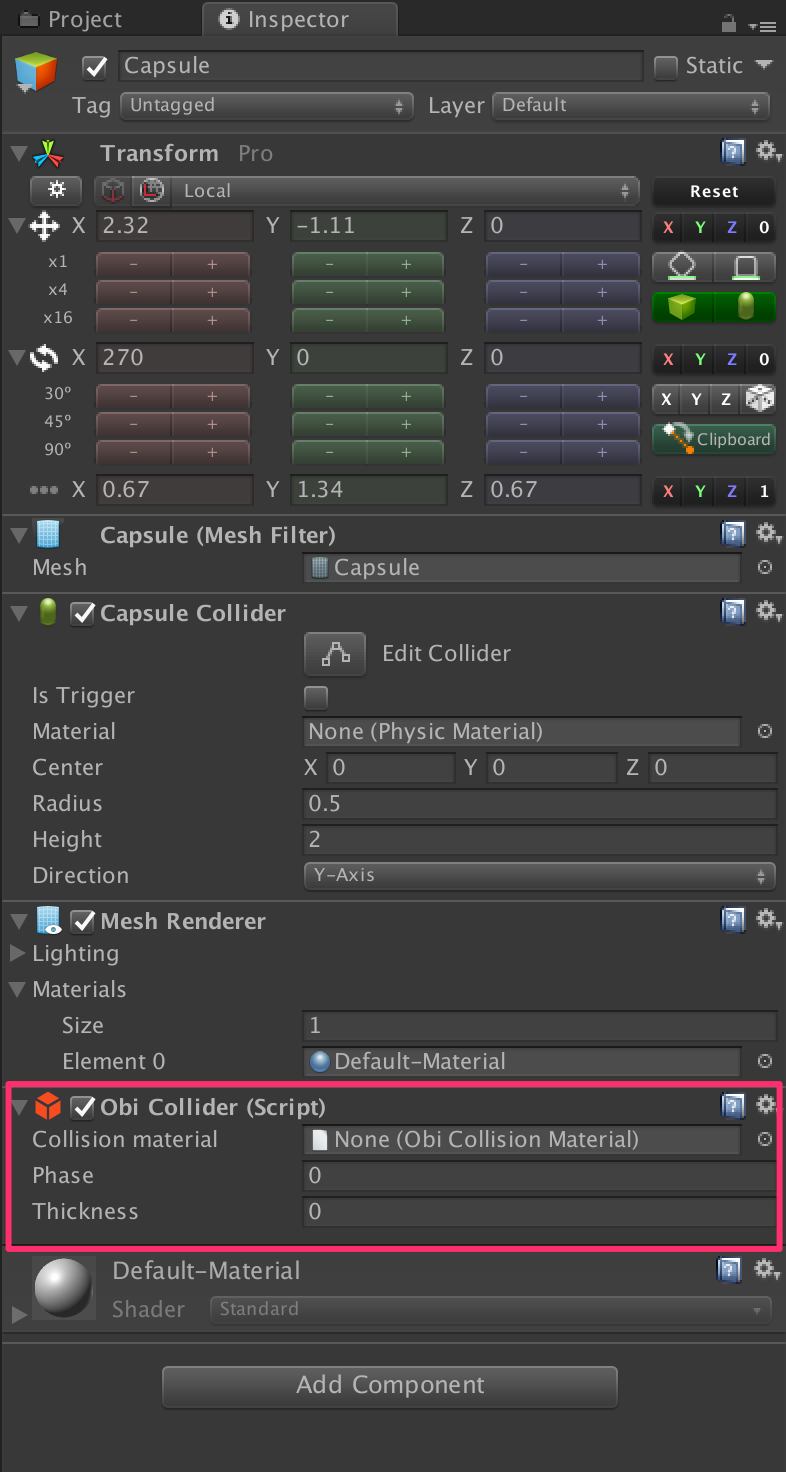Open the Direction Y-Axis dropdown

click(x=539, y=876)
